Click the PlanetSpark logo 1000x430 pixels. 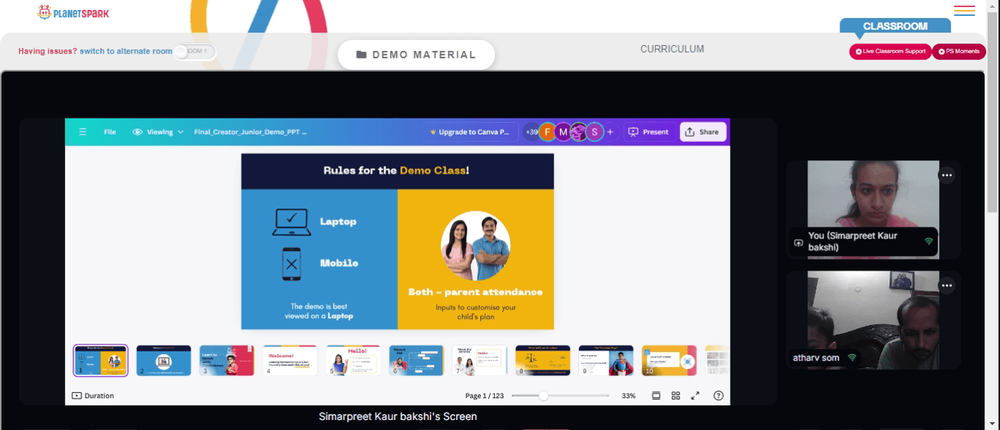[73, 12]
